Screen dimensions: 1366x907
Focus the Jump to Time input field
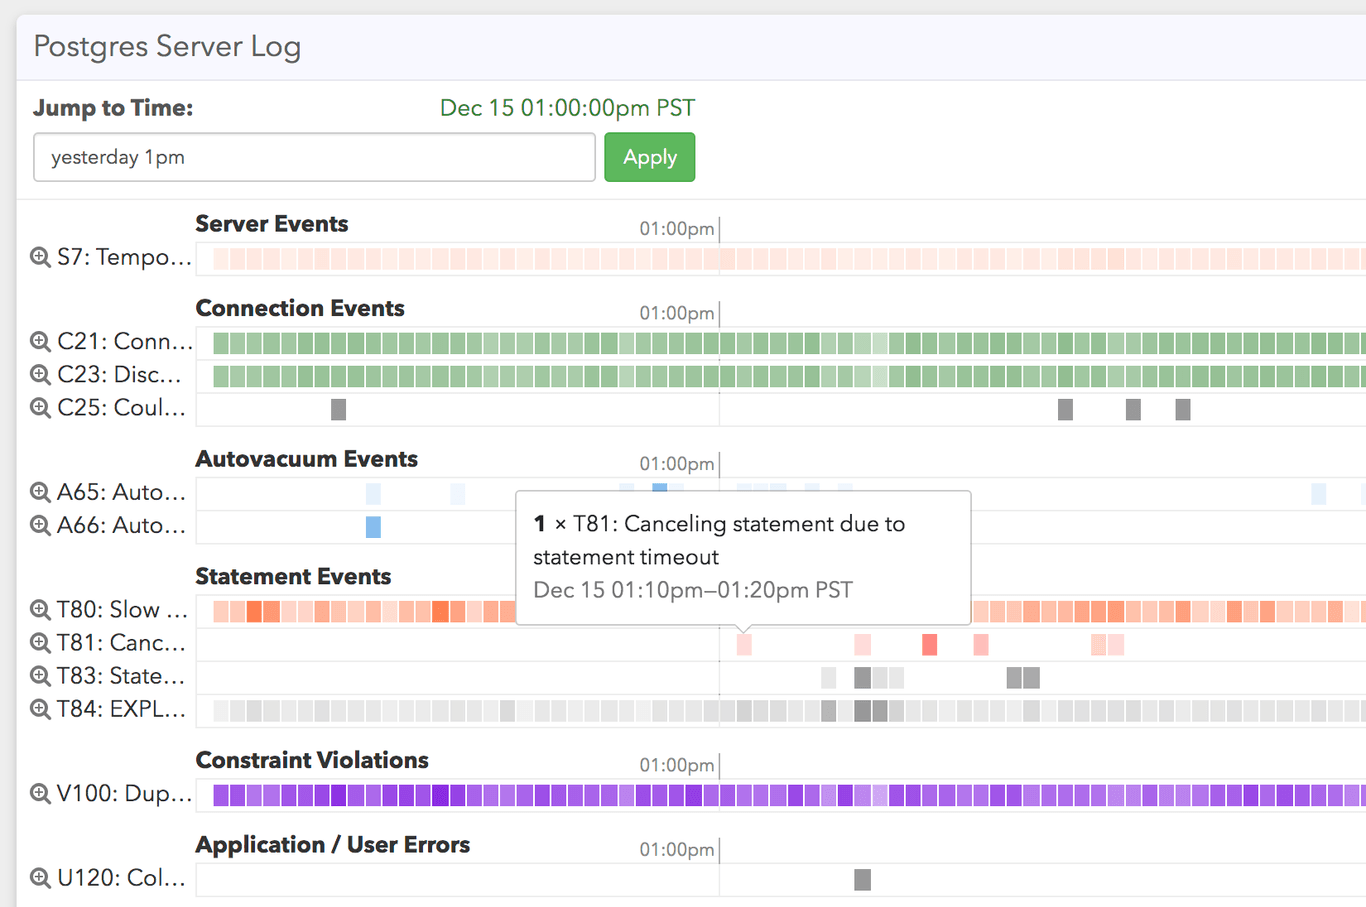(x=314, y=158)
